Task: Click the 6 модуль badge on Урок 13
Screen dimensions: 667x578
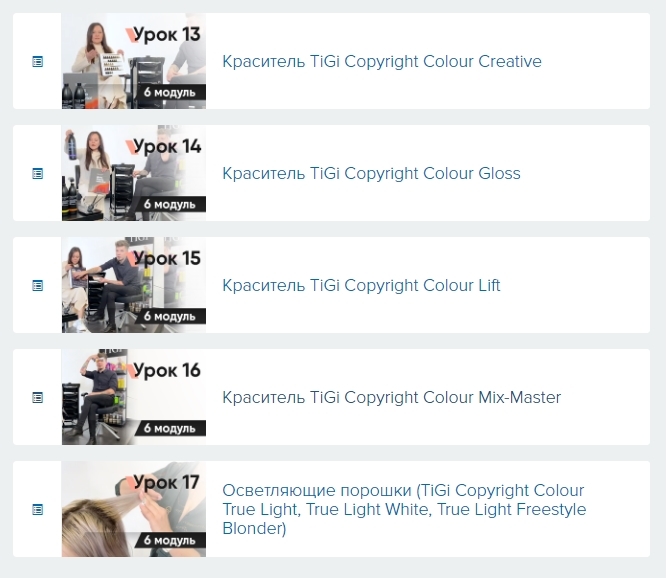Action: 170,92
